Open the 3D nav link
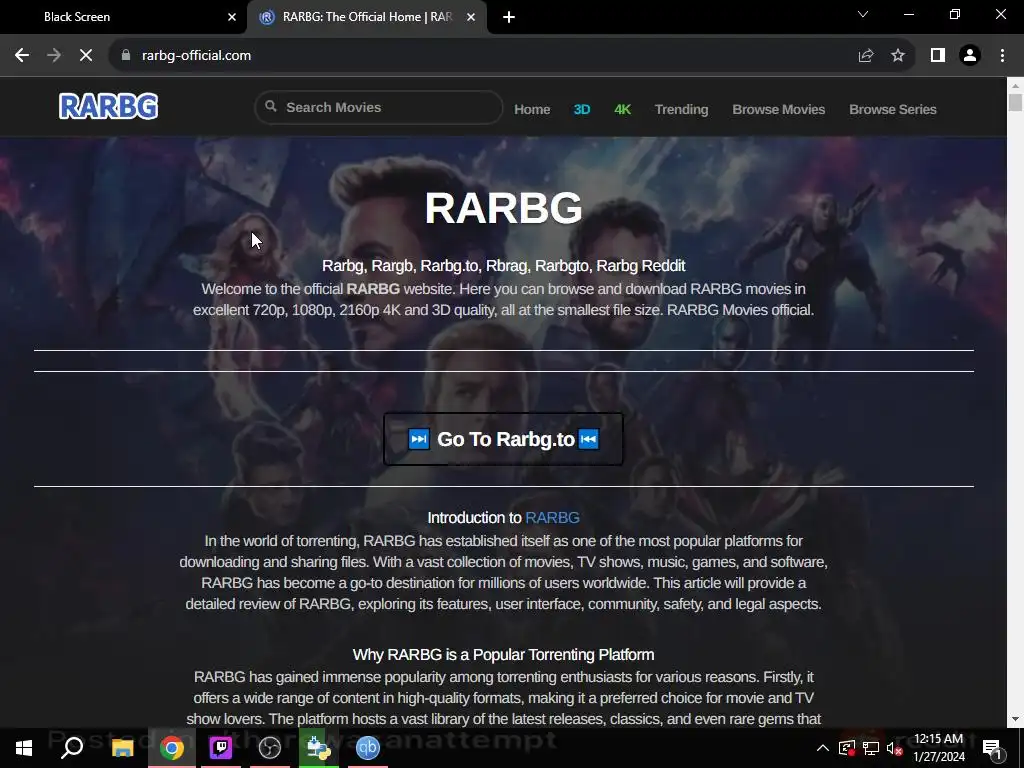 click(x=581, y=109)
